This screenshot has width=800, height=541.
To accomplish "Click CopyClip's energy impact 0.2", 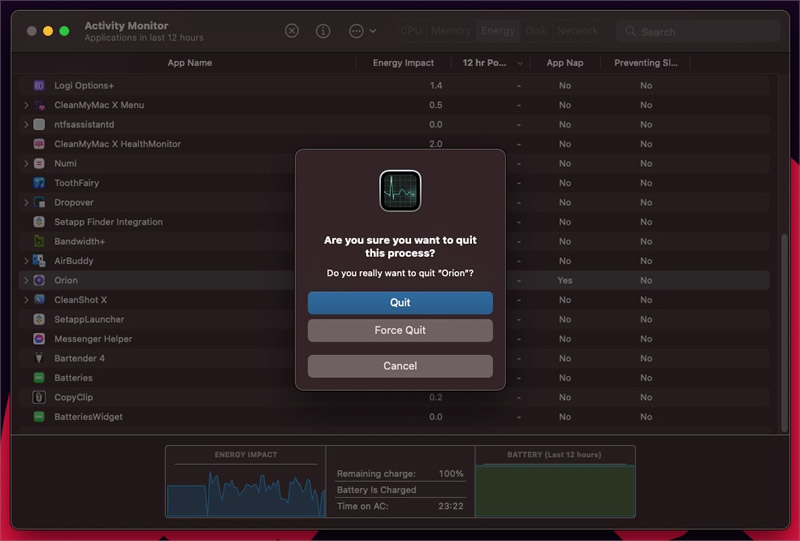I will (436, 397).
